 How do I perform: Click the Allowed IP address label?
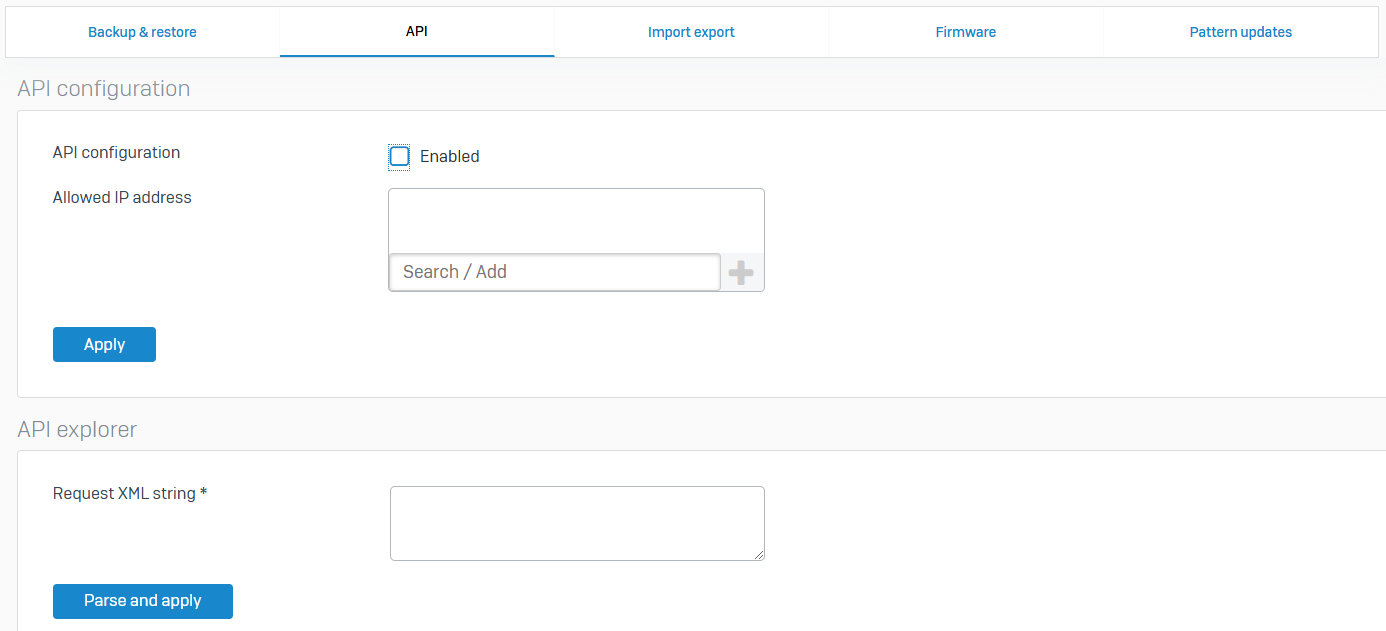[x=122, y=198]
